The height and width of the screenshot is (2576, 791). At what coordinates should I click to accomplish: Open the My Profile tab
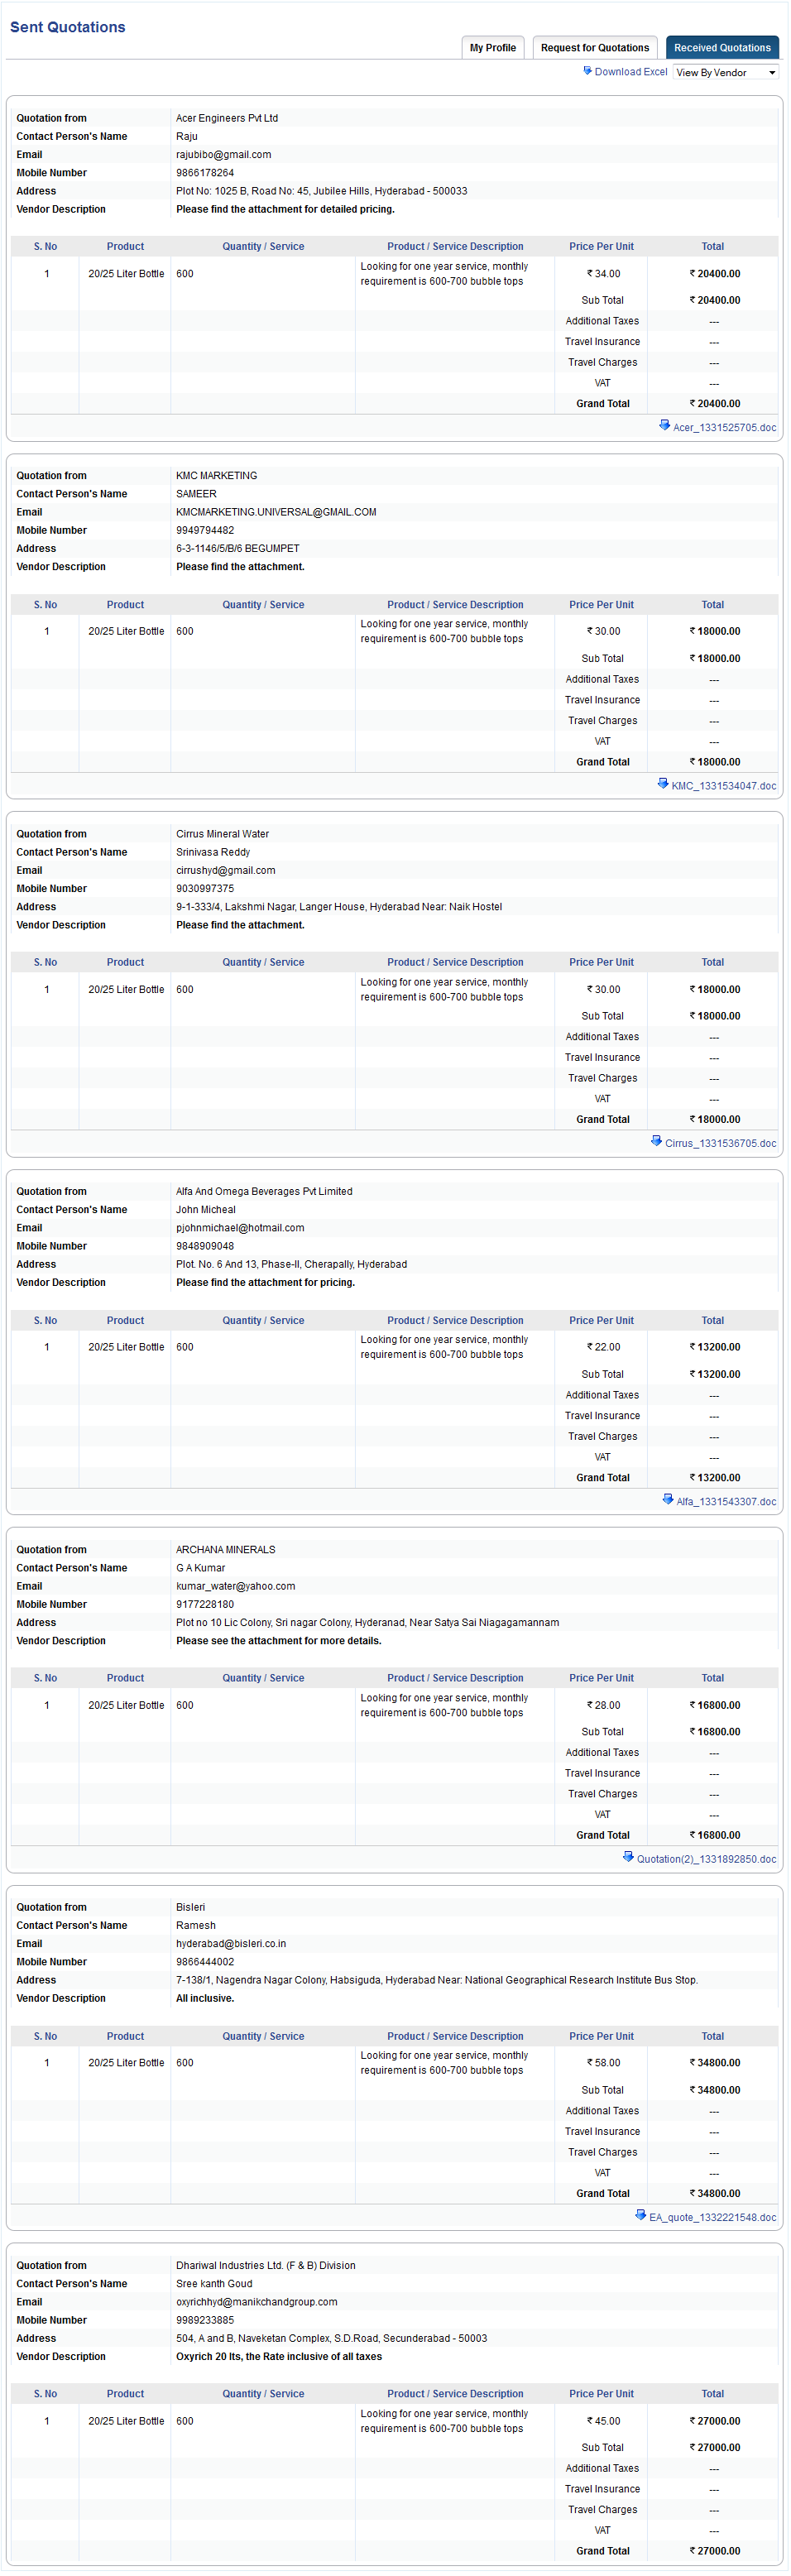pyautogui.click(x=493, y=48)
